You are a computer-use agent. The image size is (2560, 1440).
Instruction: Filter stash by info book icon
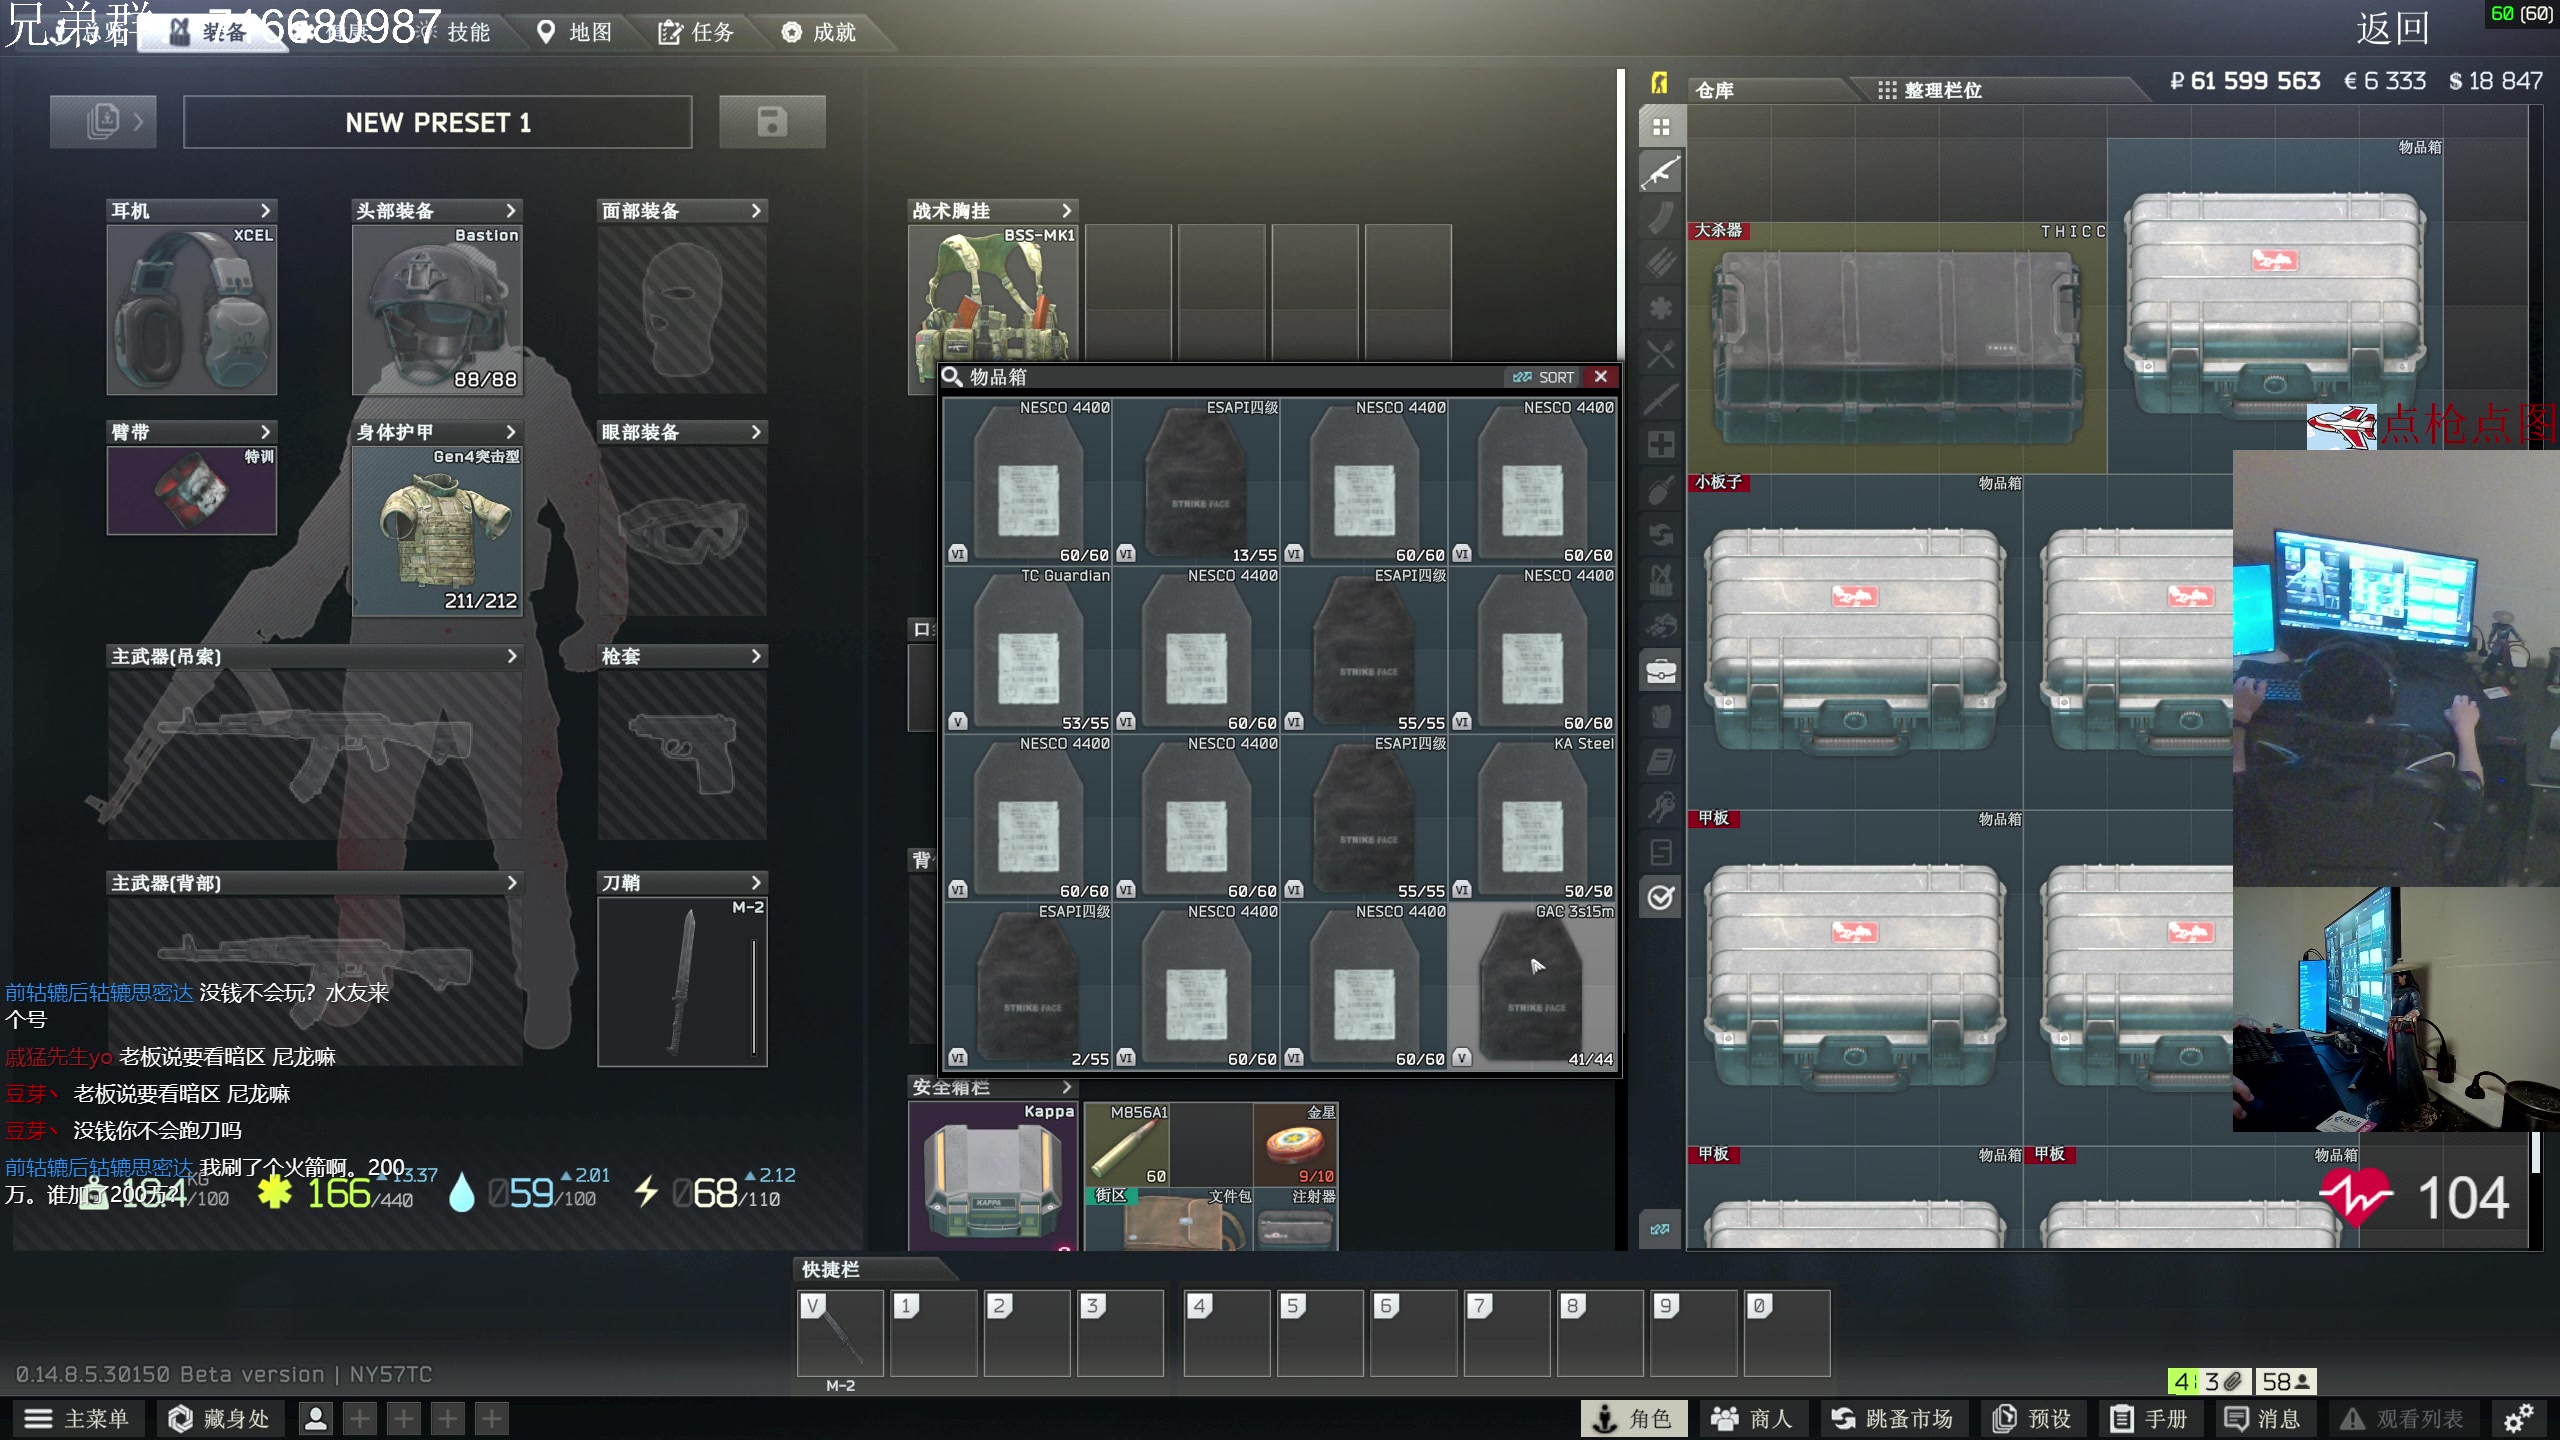pos(1661,761)
